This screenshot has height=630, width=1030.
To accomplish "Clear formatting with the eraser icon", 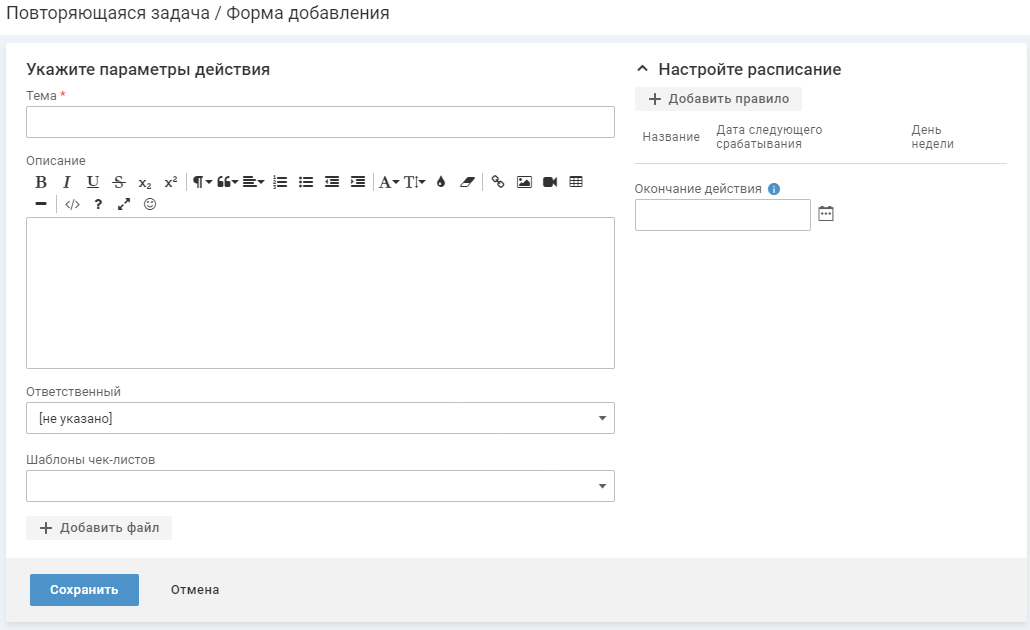I will tap(466, 182).
